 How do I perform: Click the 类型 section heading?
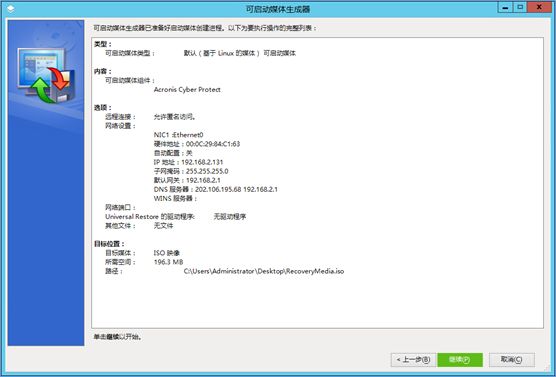click(x=103, y=44)
